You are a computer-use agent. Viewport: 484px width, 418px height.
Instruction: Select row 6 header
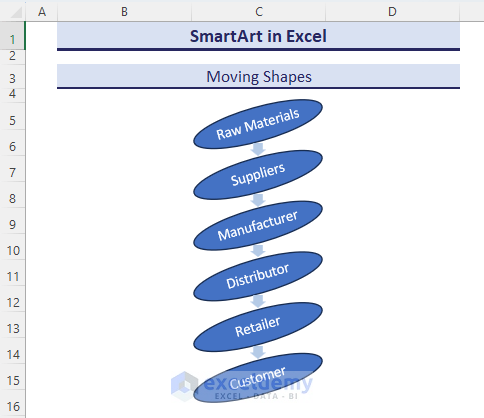(12, 143)
